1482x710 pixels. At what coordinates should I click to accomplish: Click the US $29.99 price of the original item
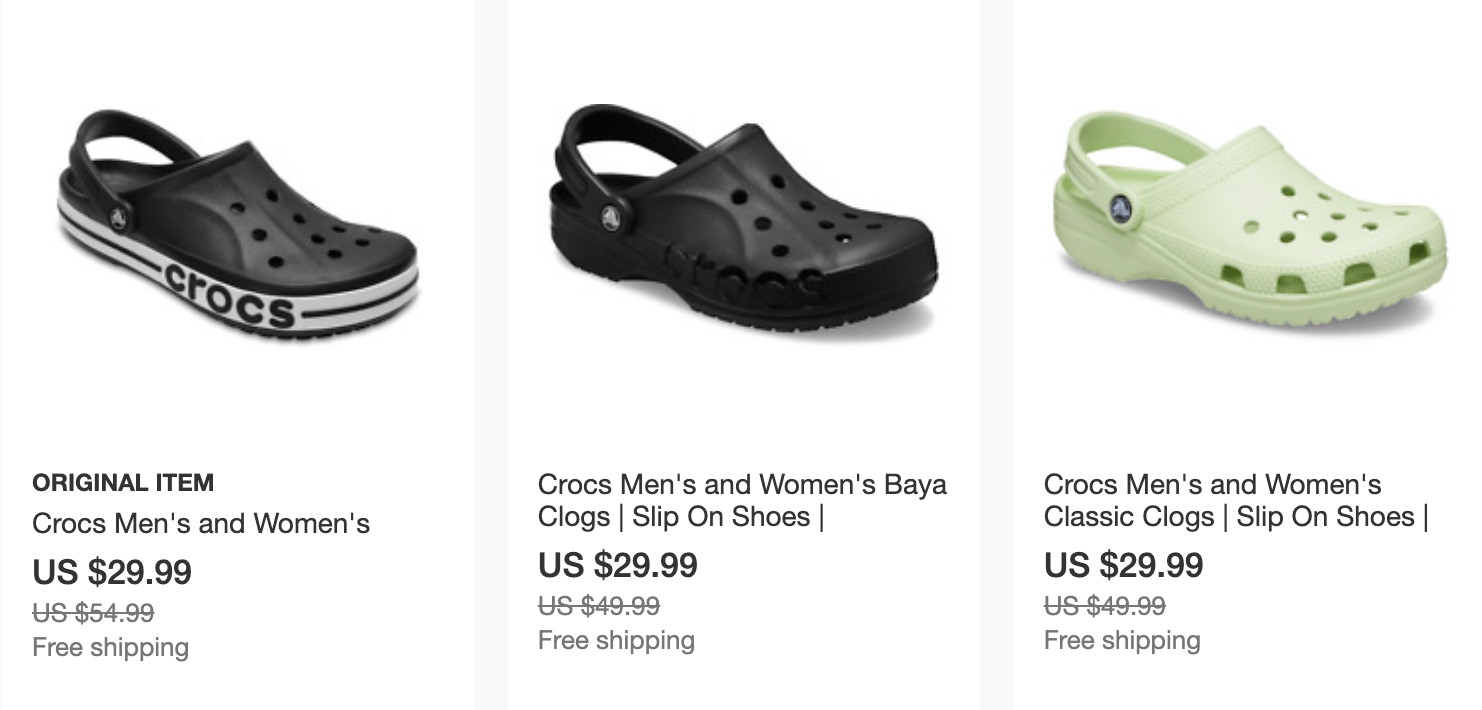[112, 572]
